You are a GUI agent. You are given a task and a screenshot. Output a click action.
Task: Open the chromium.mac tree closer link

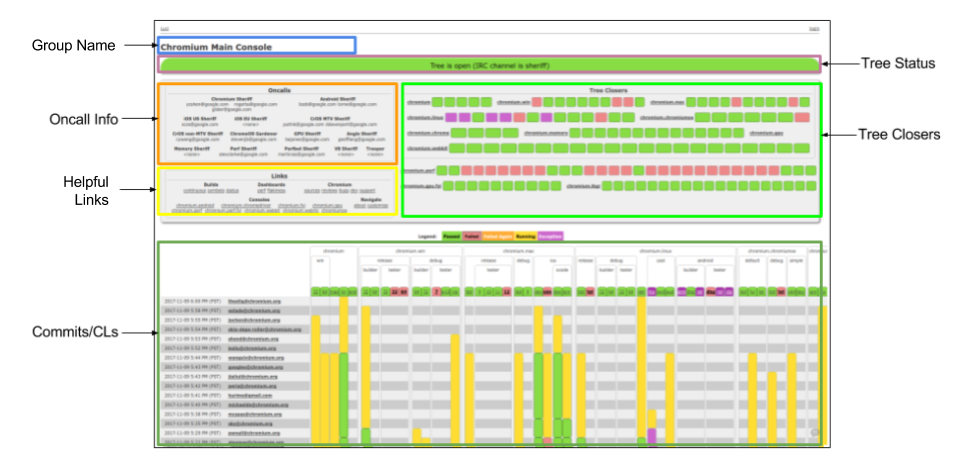(667, 102)
